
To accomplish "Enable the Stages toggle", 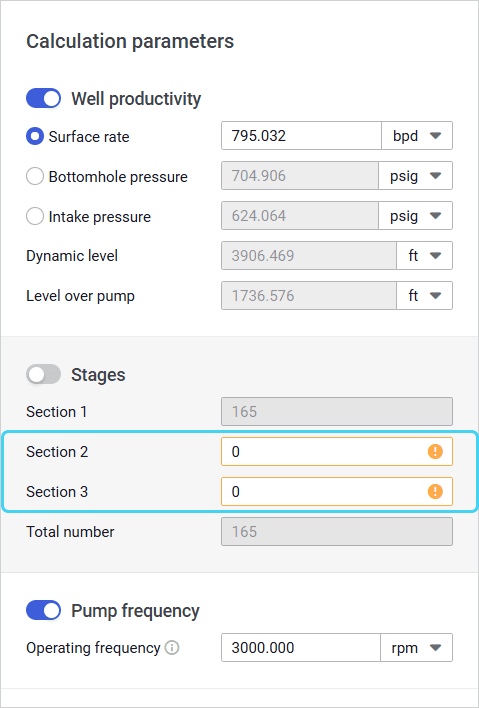I will pos(43,374).
